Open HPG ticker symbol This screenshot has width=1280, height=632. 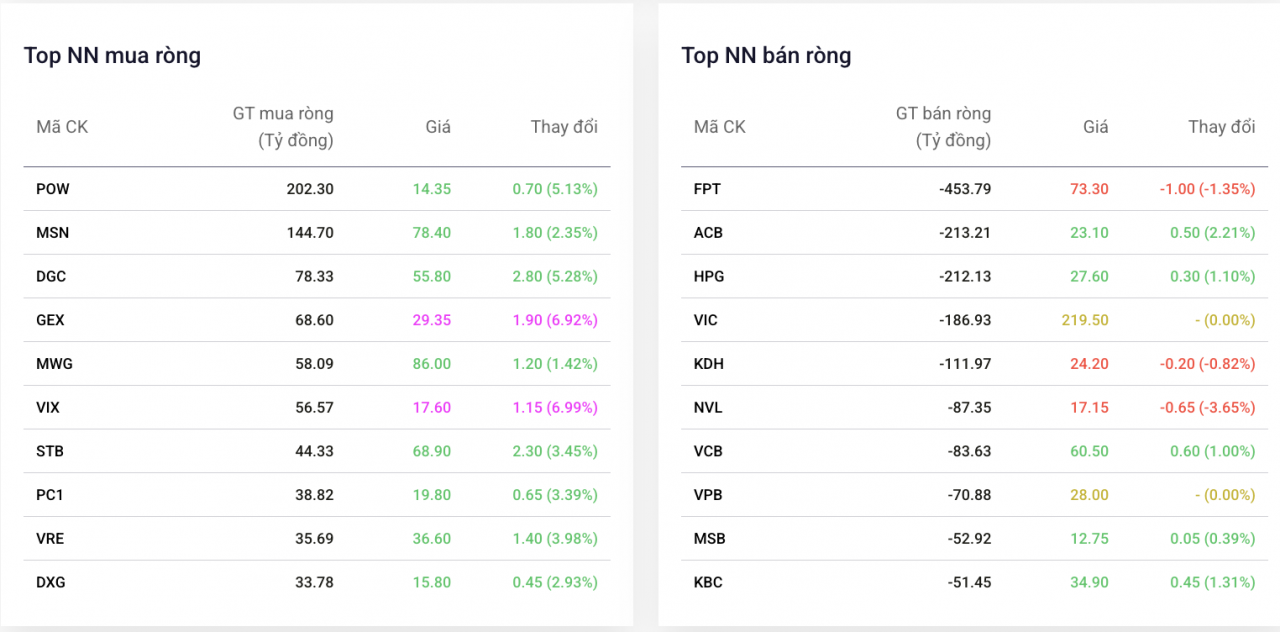point(708,277)
